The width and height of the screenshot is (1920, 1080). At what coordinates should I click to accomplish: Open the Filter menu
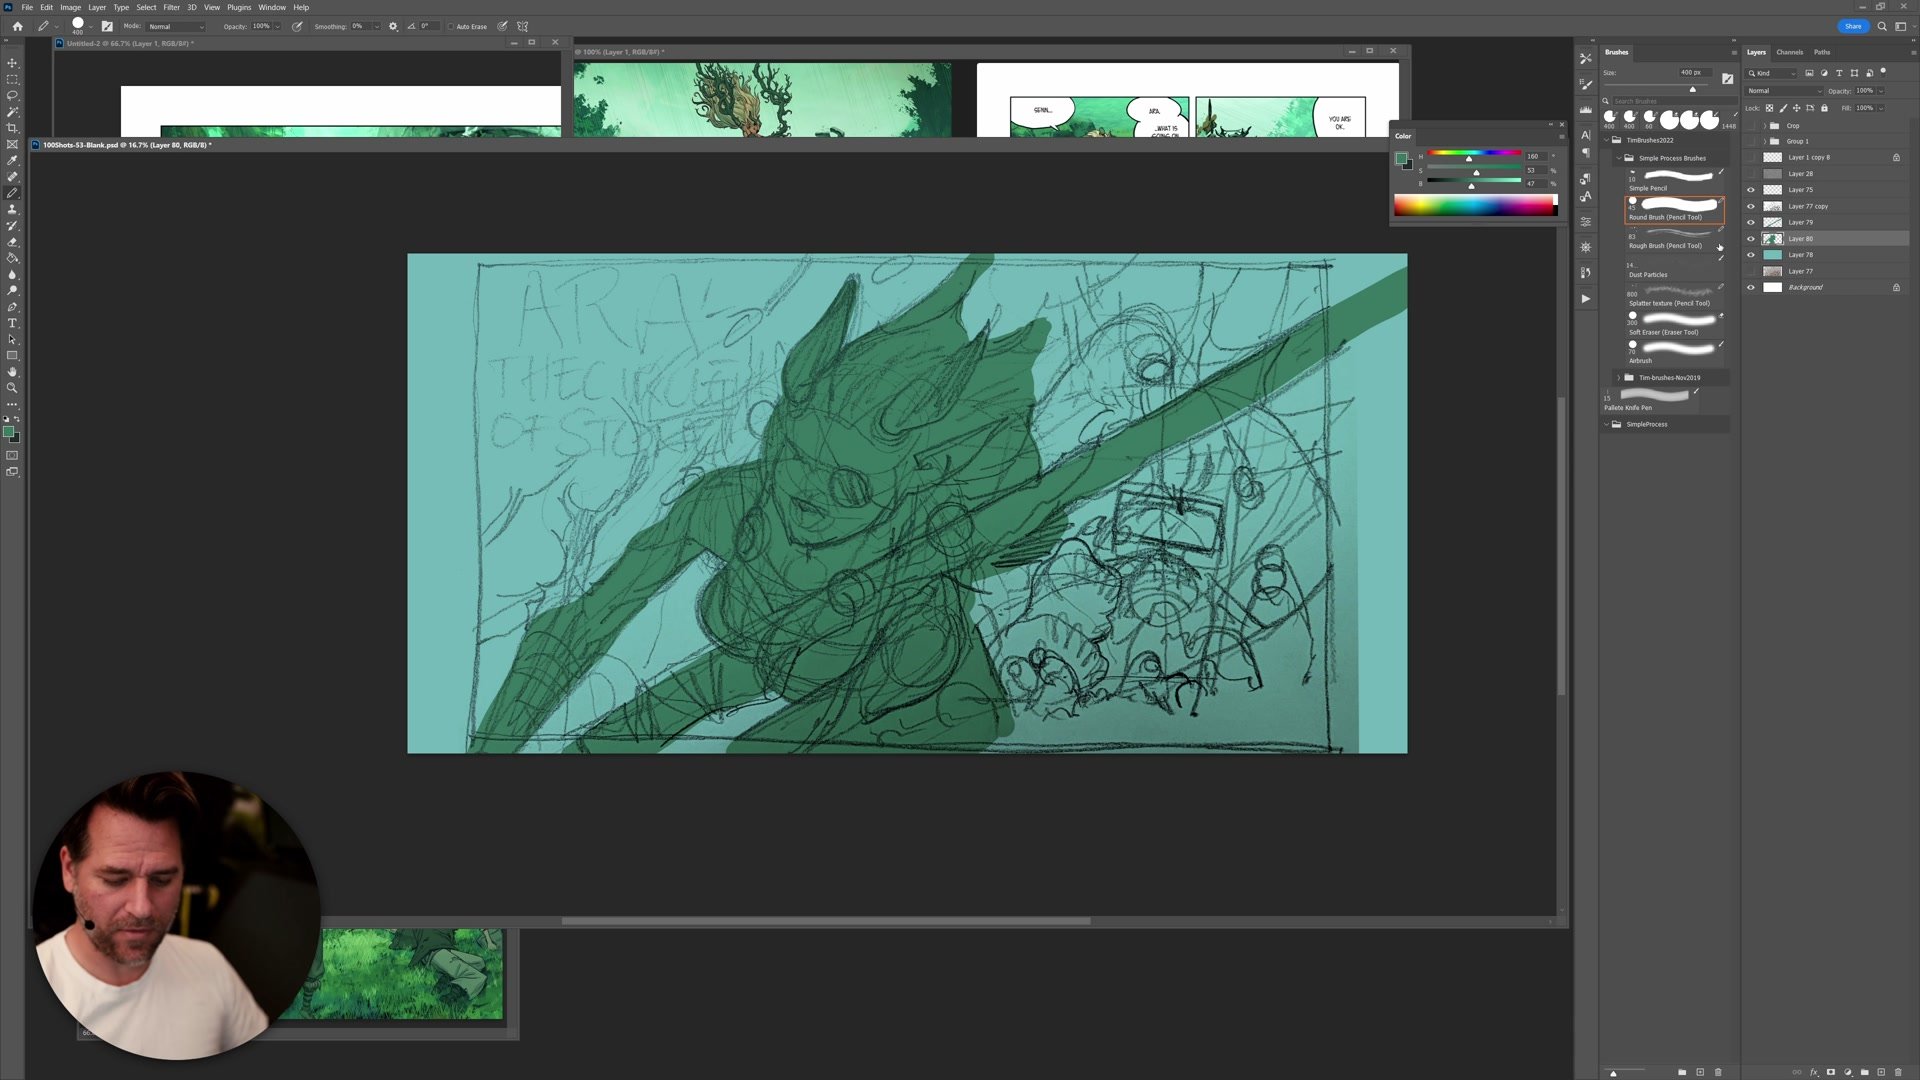[171, 7]
